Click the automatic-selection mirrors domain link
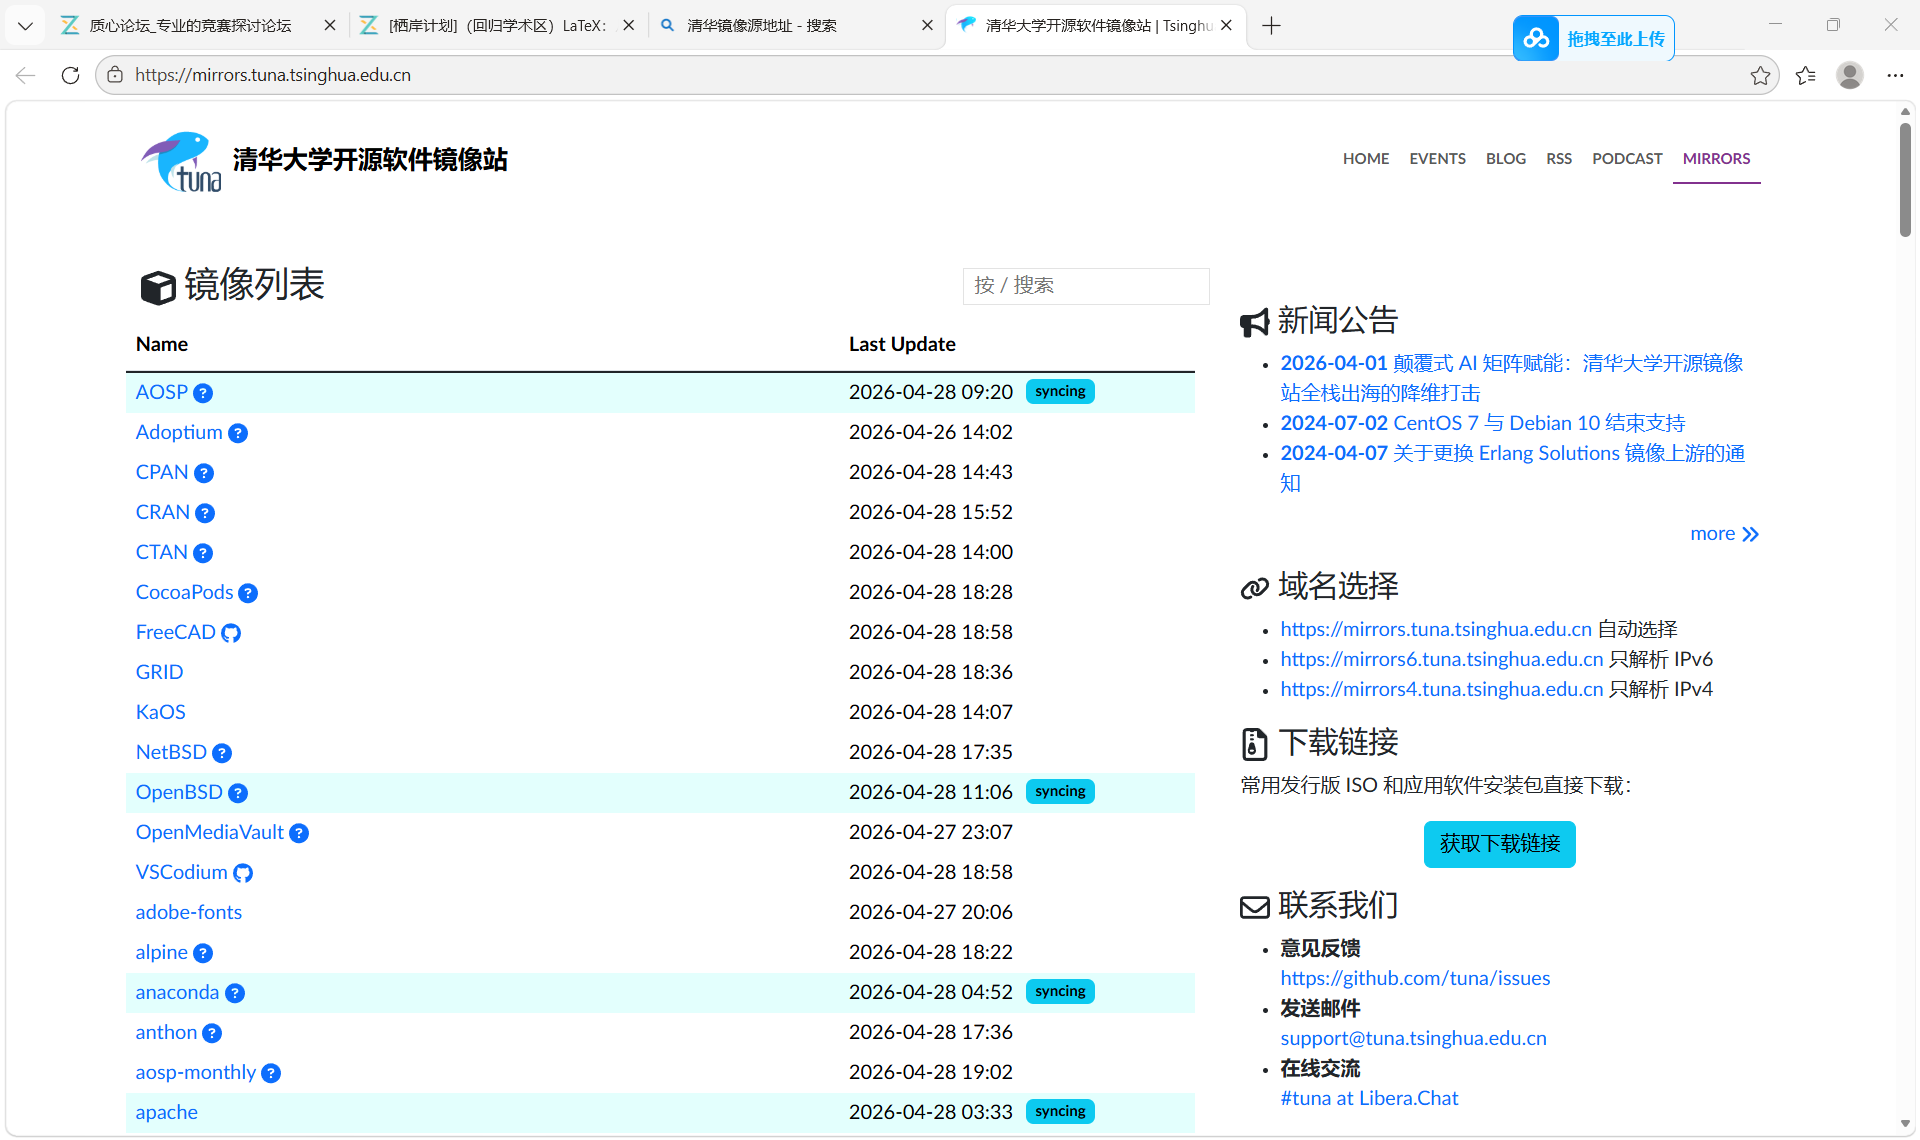 point(1436,629)
